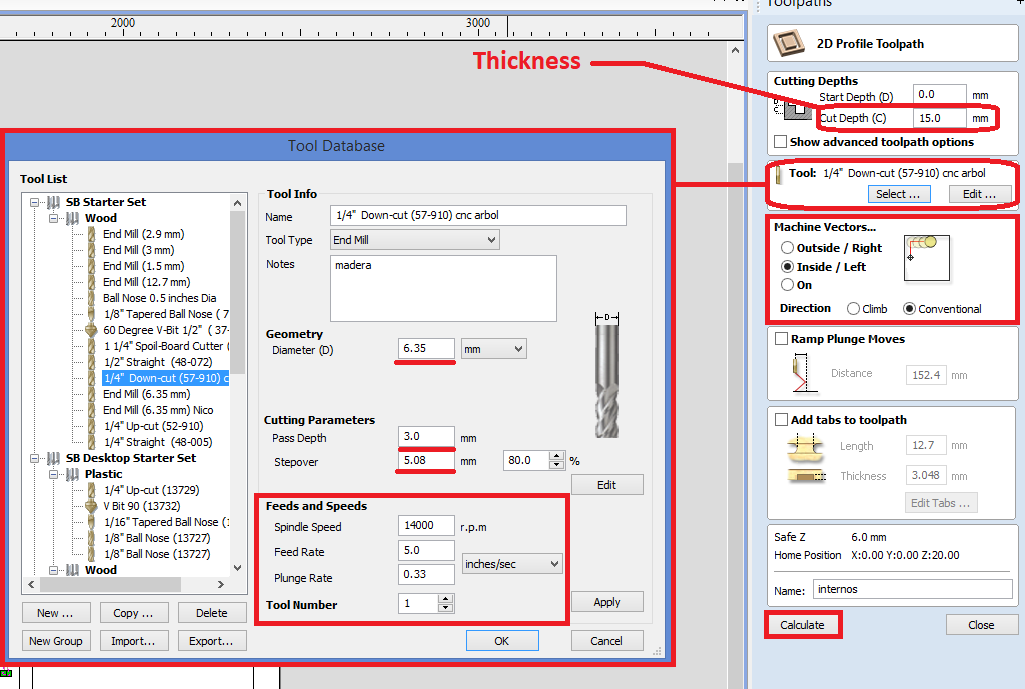
Task: Close the toolpath panel
Action: point(982,625)
